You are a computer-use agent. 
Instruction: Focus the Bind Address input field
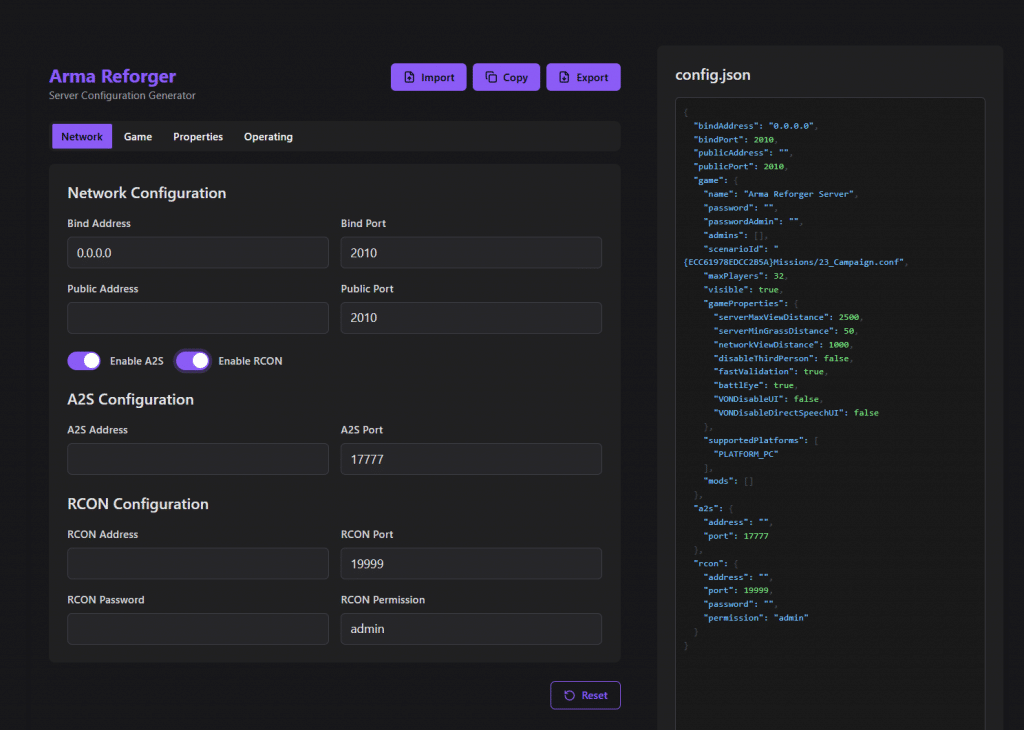click(x=197, y=253)
